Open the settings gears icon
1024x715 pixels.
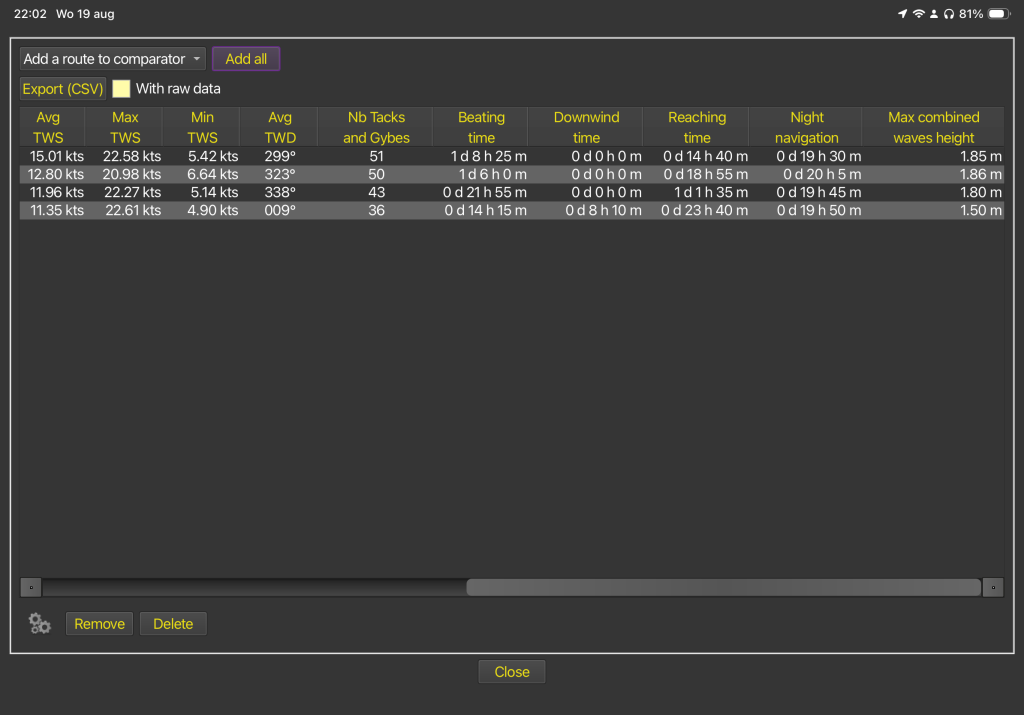pyautogui.click(x=39, y=624)
